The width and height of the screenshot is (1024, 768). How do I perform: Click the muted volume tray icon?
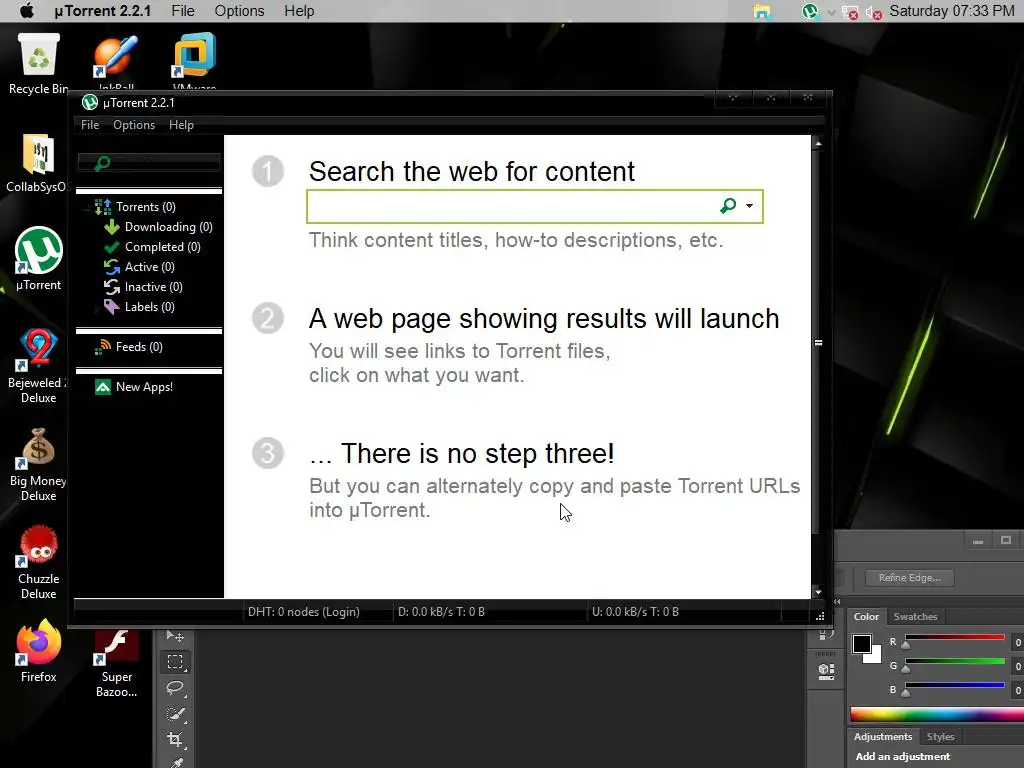(874, 12)
